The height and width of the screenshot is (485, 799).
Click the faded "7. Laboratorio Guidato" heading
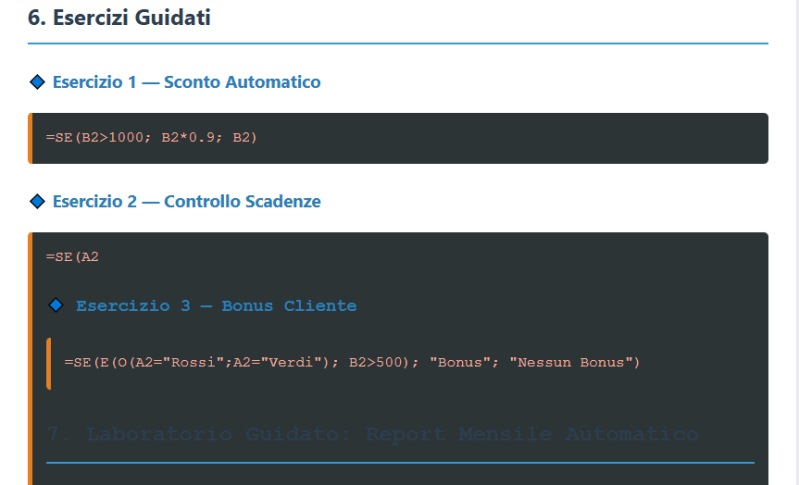click(x=200, y=434)
